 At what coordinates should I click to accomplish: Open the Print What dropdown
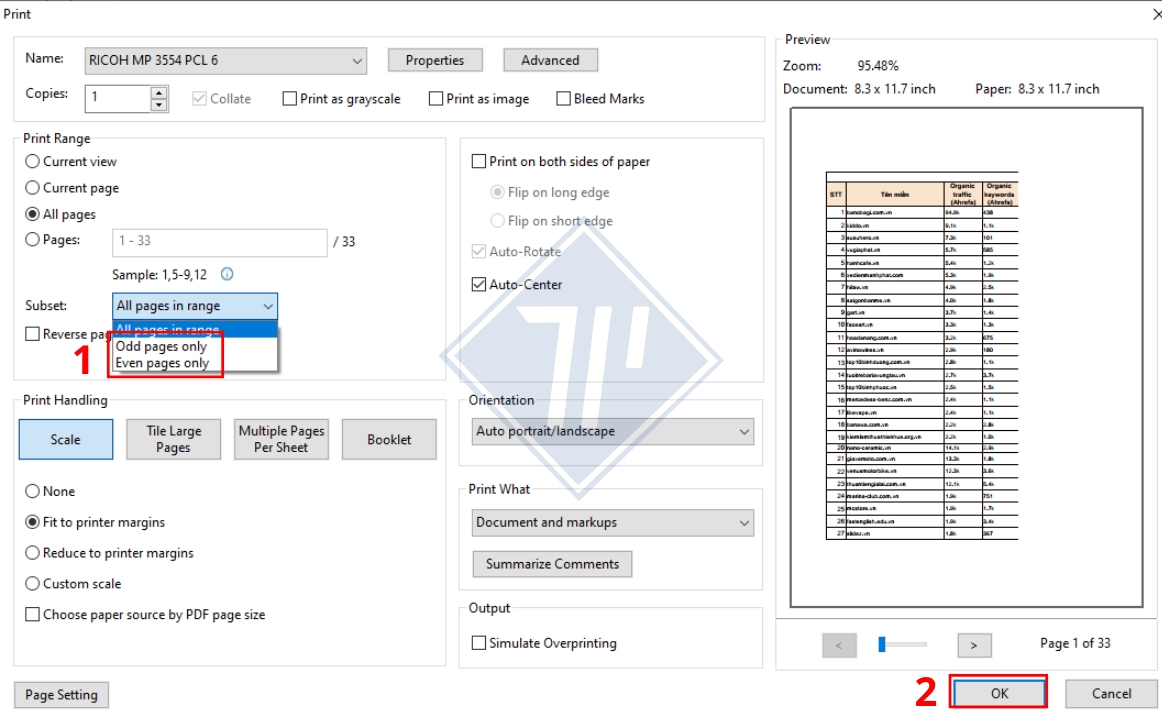[613, 523]
